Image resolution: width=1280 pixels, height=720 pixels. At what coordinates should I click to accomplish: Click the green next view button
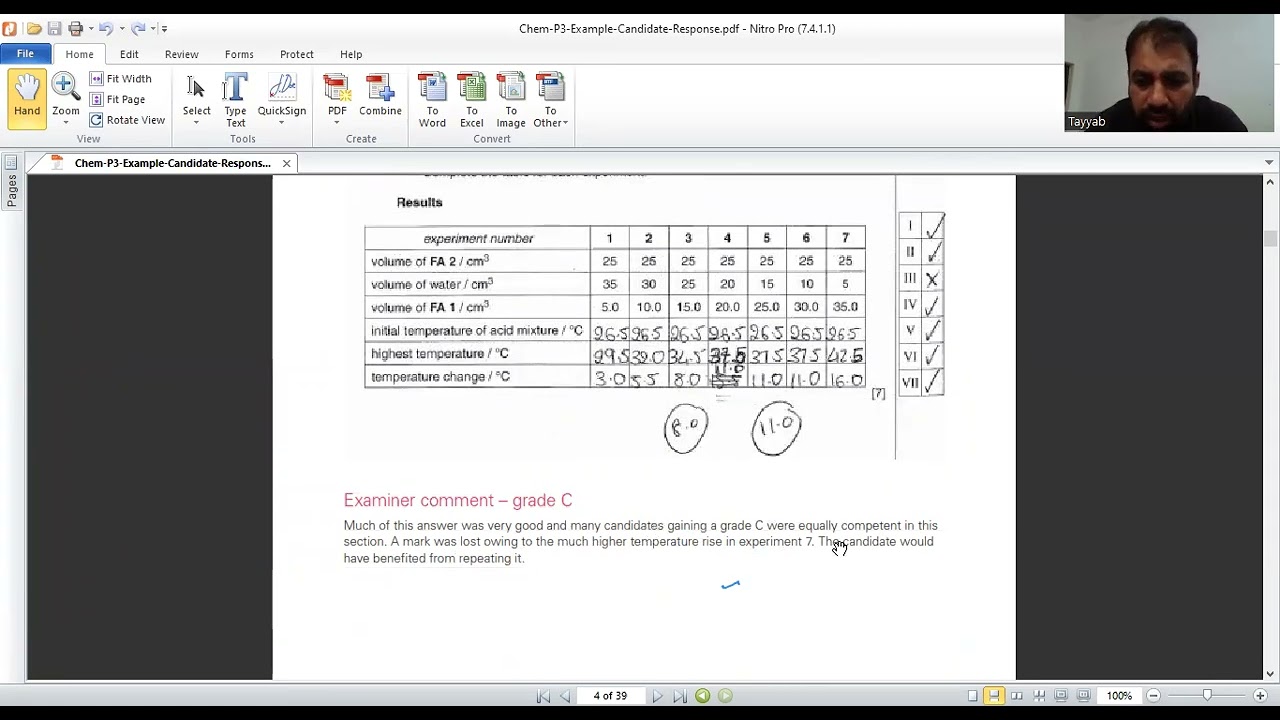tap(725, 696)
